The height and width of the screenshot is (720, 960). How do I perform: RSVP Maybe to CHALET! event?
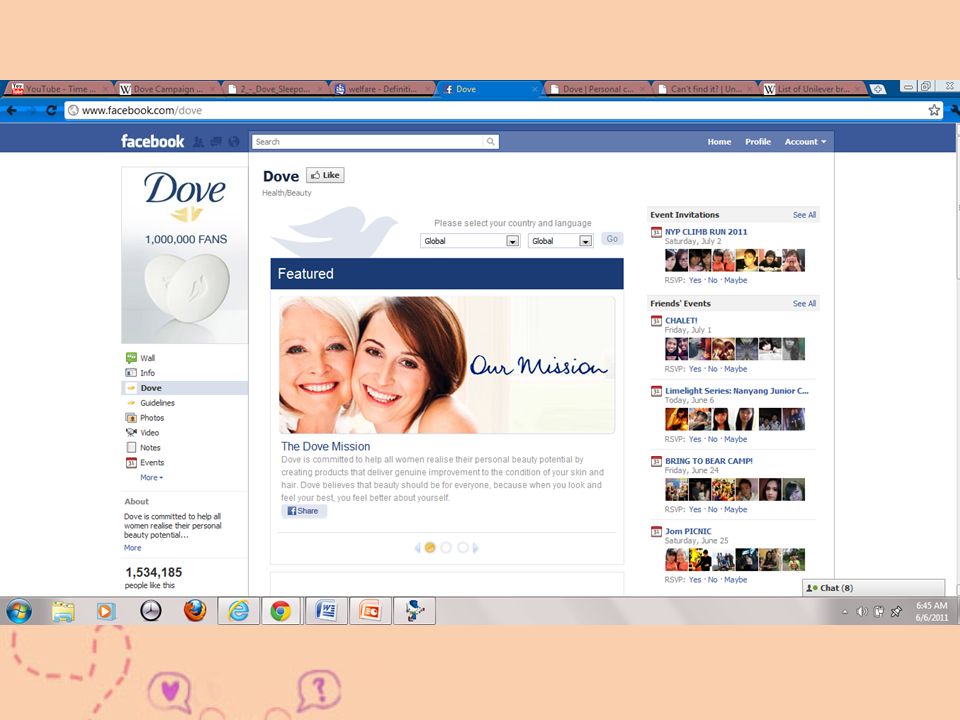coord(735,369)
